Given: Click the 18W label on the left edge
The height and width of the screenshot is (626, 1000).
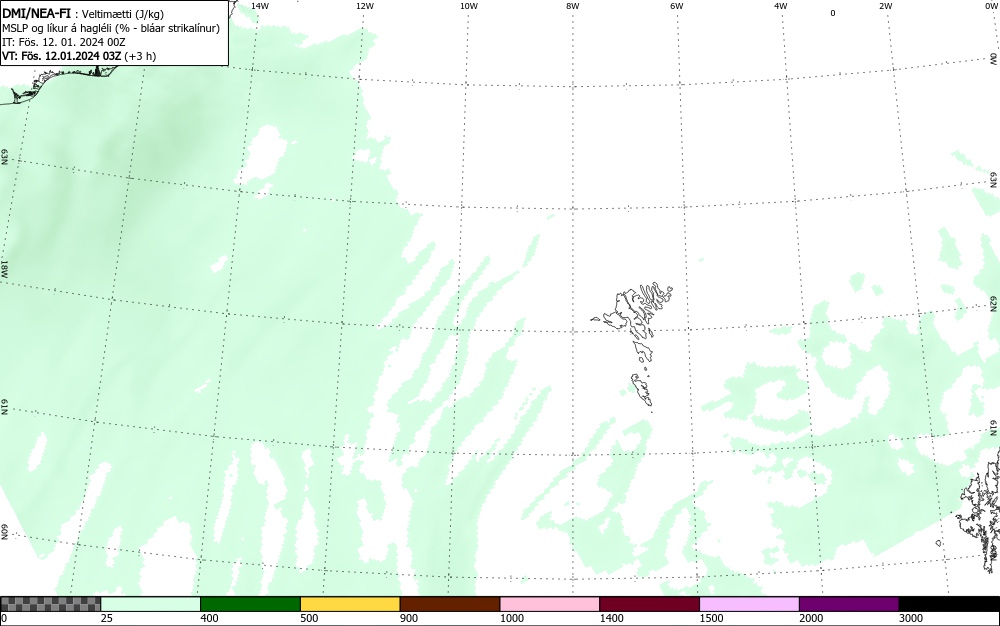Looking at the screenshot, I should [4, 268].
